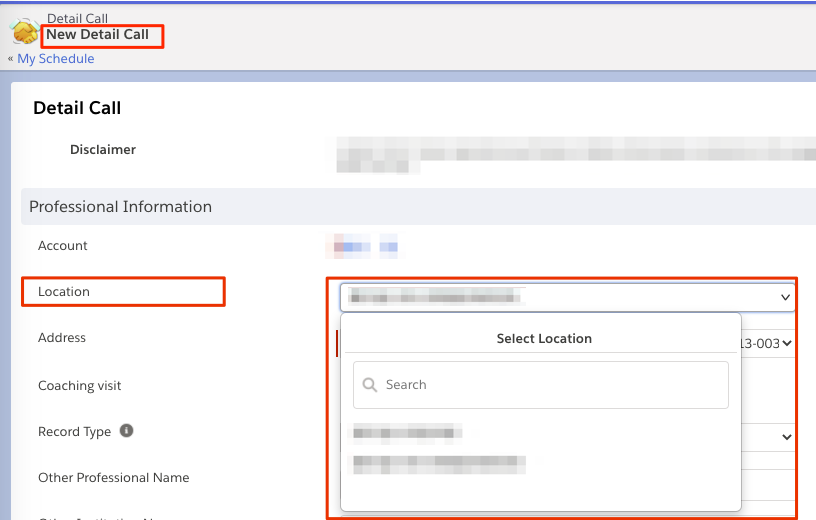Click the Detail Call handshake icon
The image size is (816, 520).
pyautogui.click(x=25, y=31)
